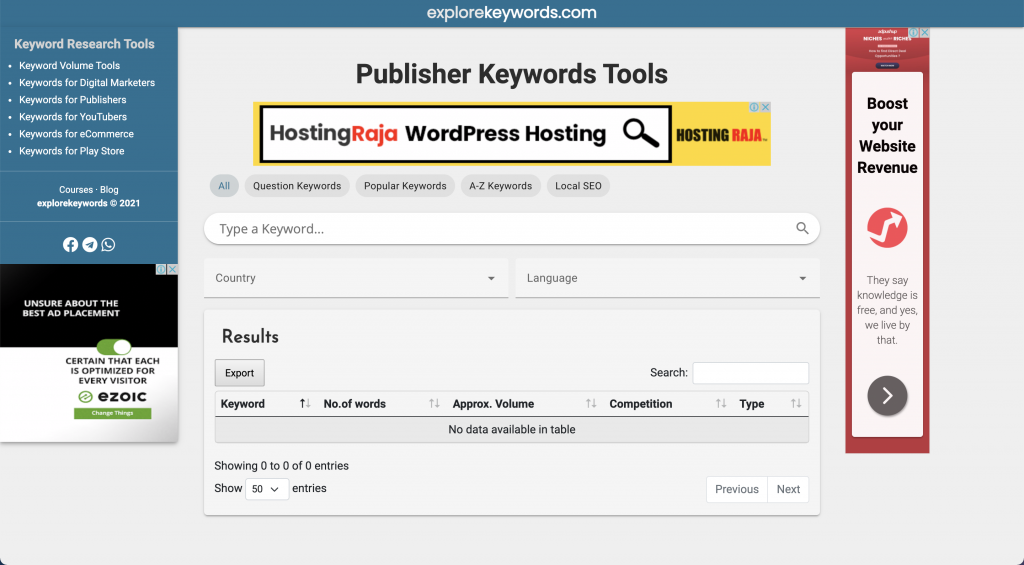
Task: Focus the Type a Keyword input
Action: coord(511,229)
